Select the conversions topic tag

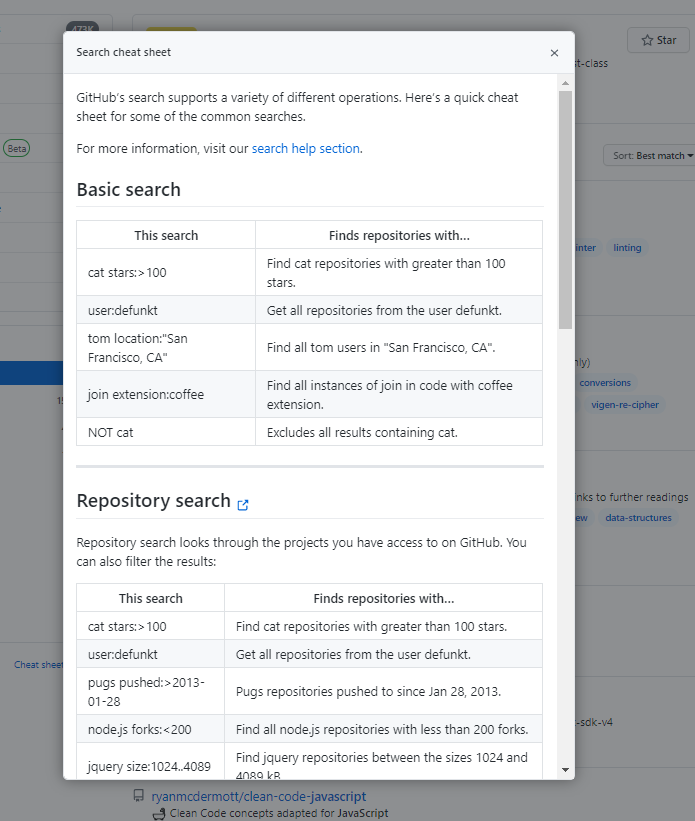[x=605, y=383]
